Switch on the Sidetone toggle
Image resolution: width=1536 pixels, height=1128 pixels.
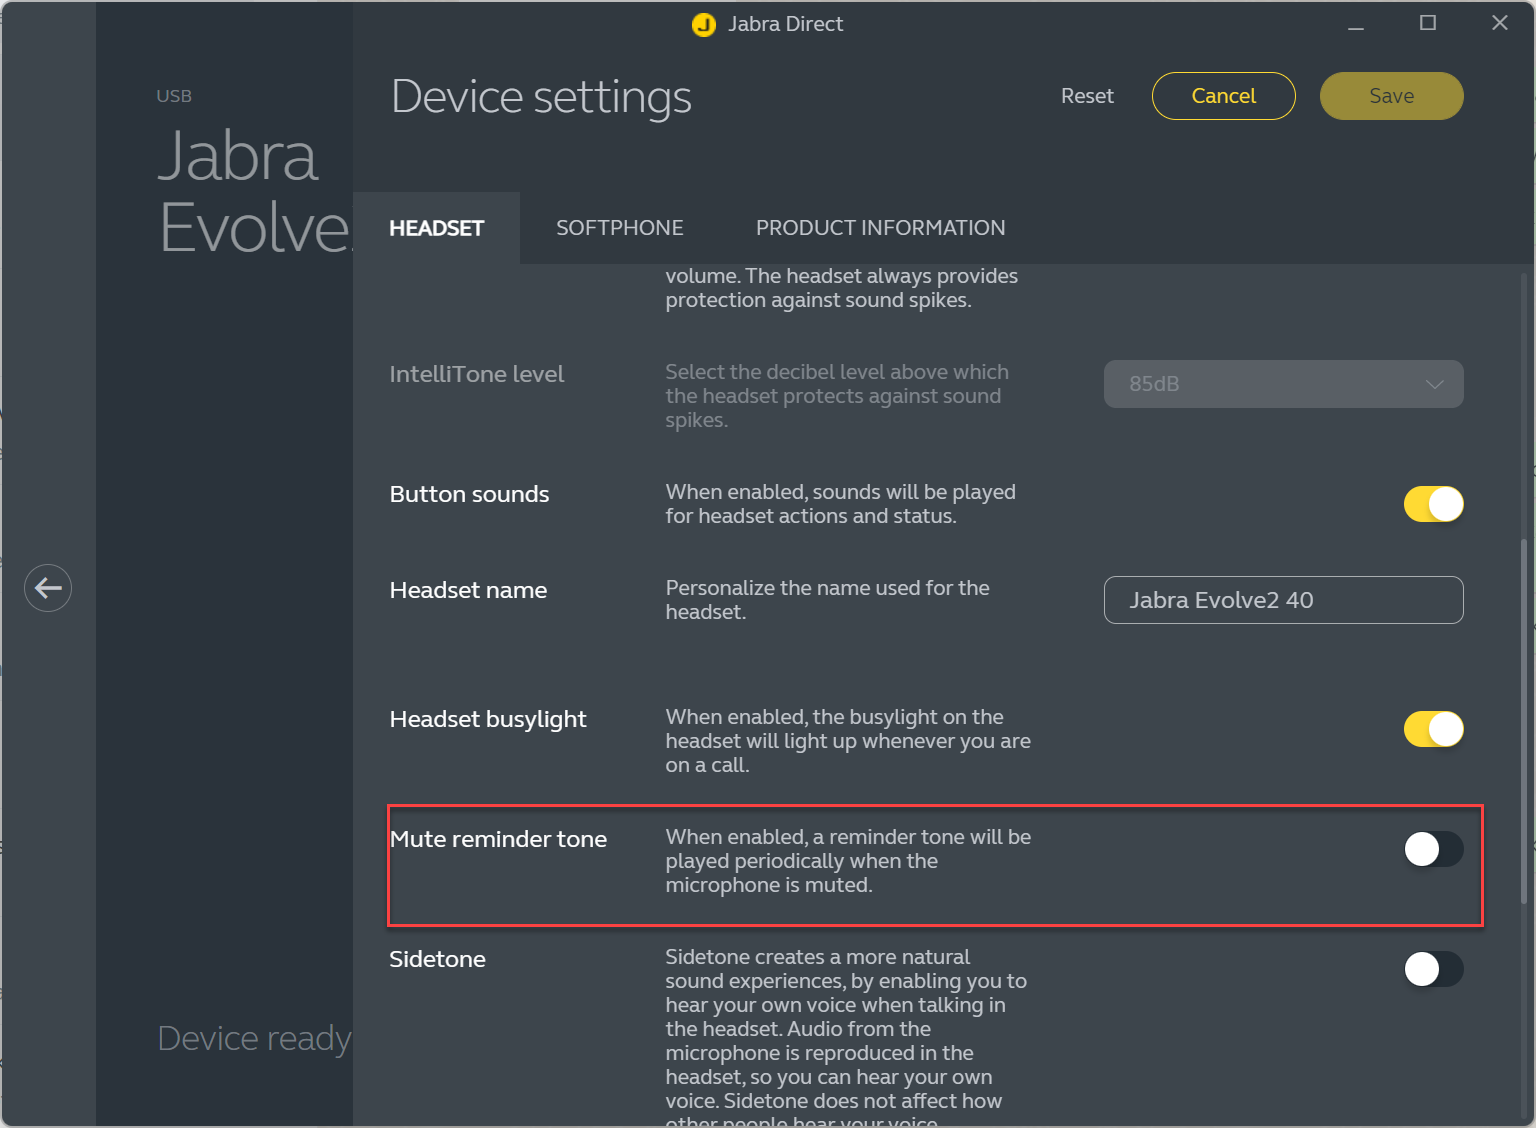tap(1433, 969)
